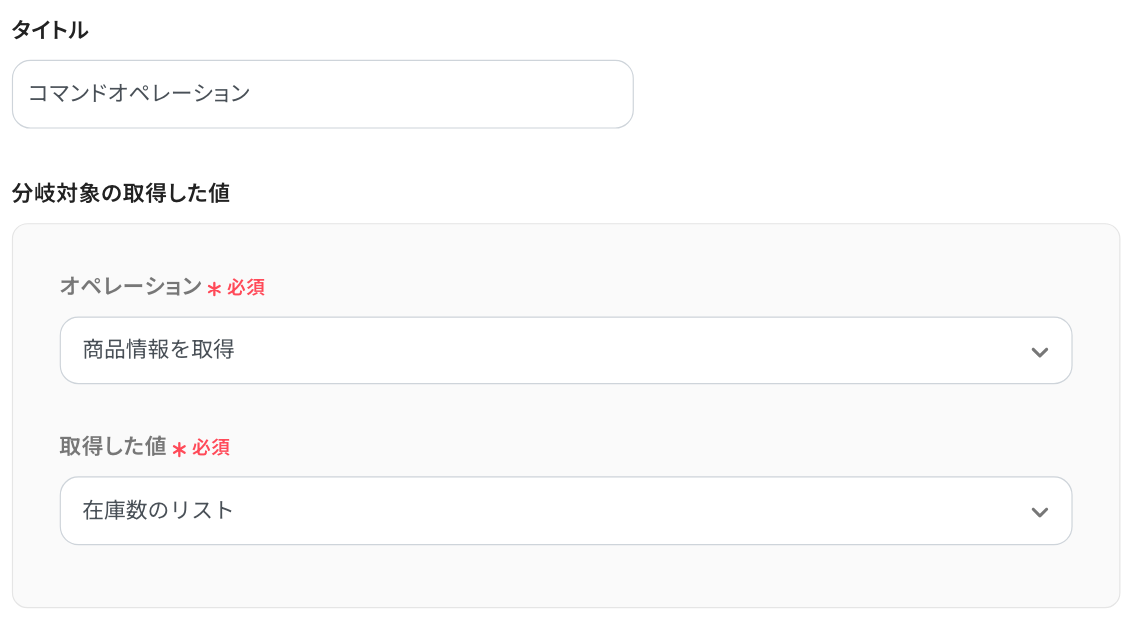The height and width of the screenshot is (622, 1130).
Task: Click the オペレーション field label
Action: pos(131,287)
